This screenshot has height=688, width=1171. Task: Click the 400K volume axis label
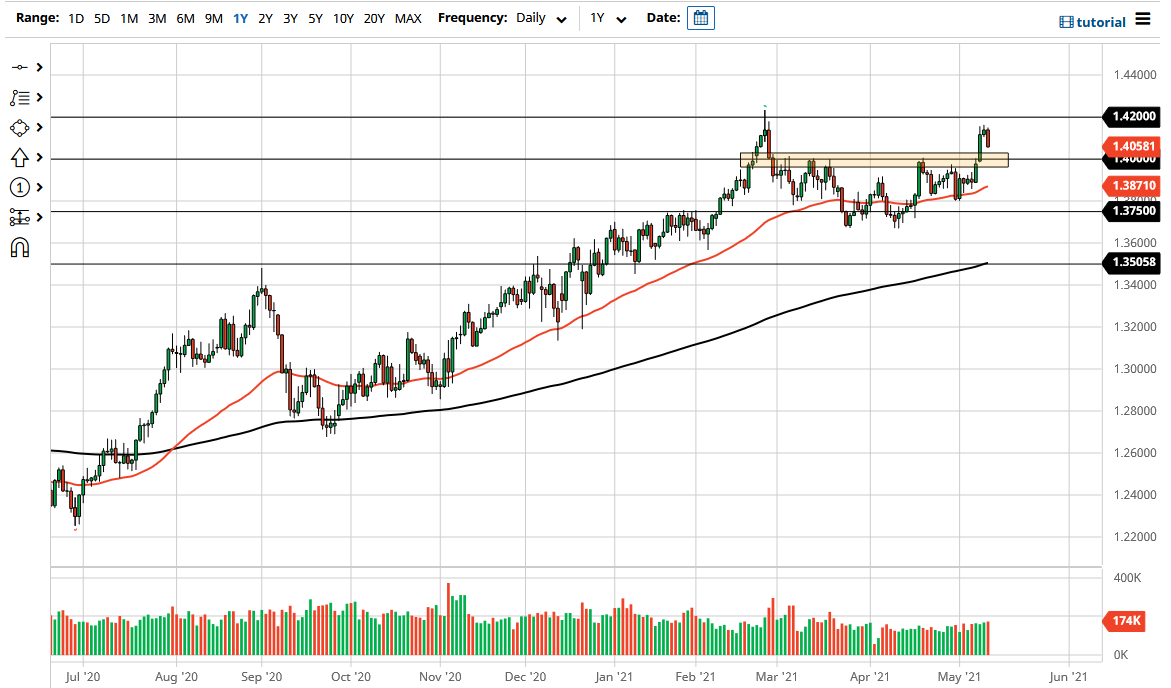point(1127,578)
